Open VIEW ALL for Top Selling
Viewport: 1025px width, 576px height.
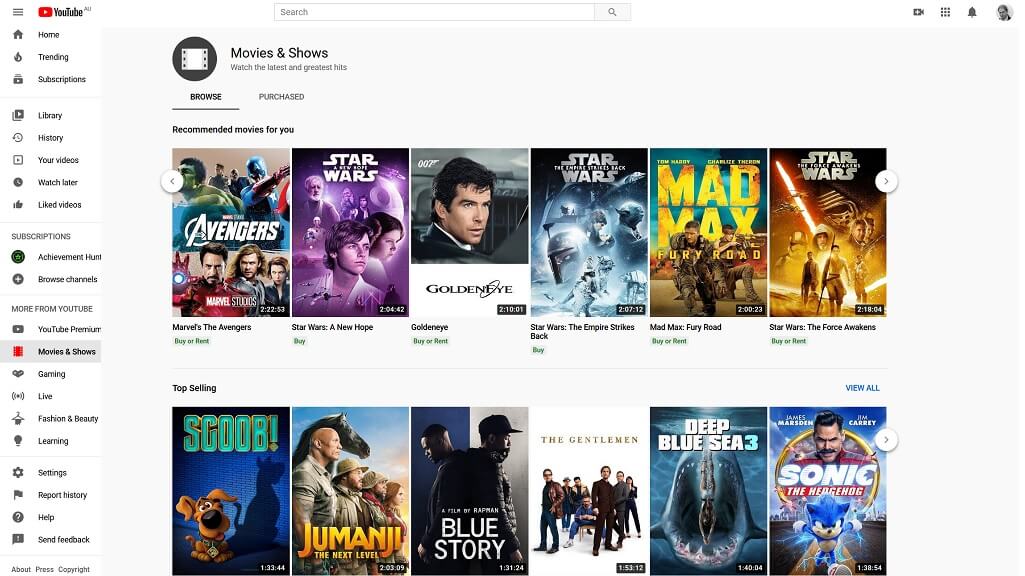[862, 387]
